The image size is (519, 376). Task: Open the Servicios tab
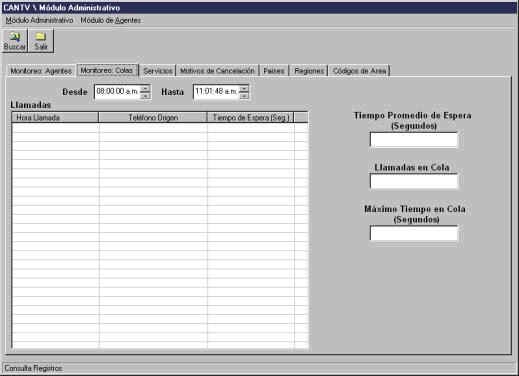[x=158, y=71]
